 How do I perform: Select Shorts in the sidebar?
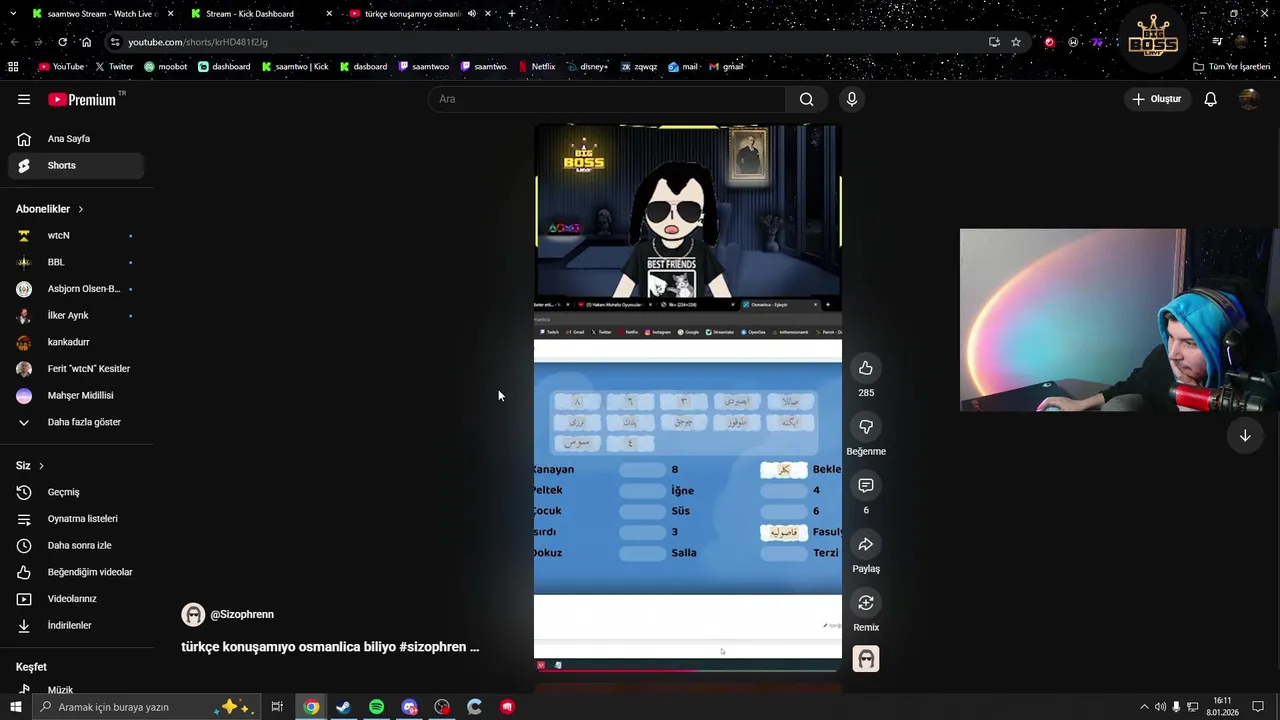click(x=76, y=165)
